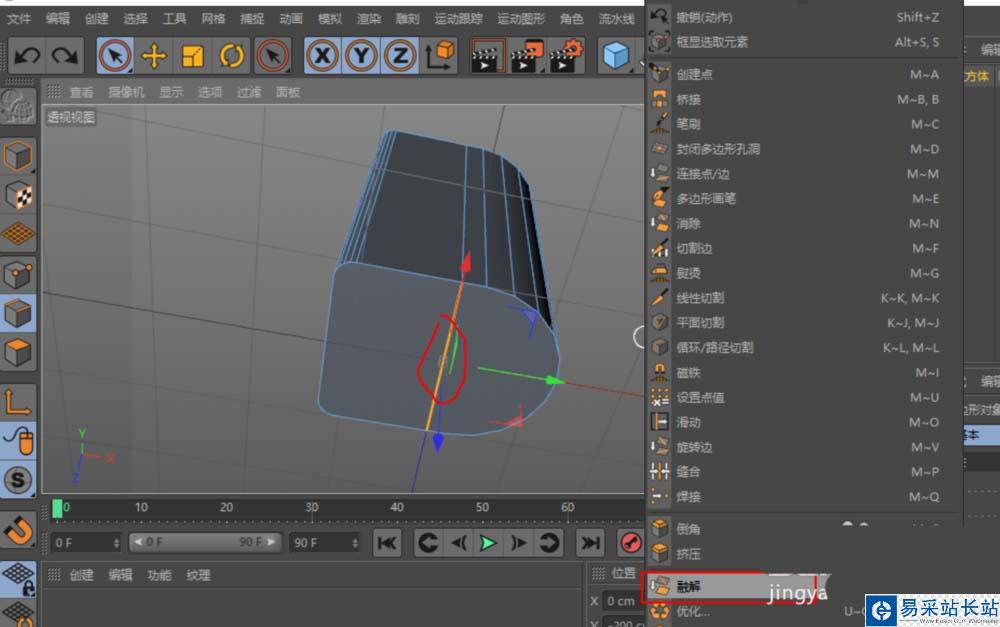The width and height of the screenshot is (1000, 627).
Task: Open material manager 纹理 menu
Action: click(198, 575)
